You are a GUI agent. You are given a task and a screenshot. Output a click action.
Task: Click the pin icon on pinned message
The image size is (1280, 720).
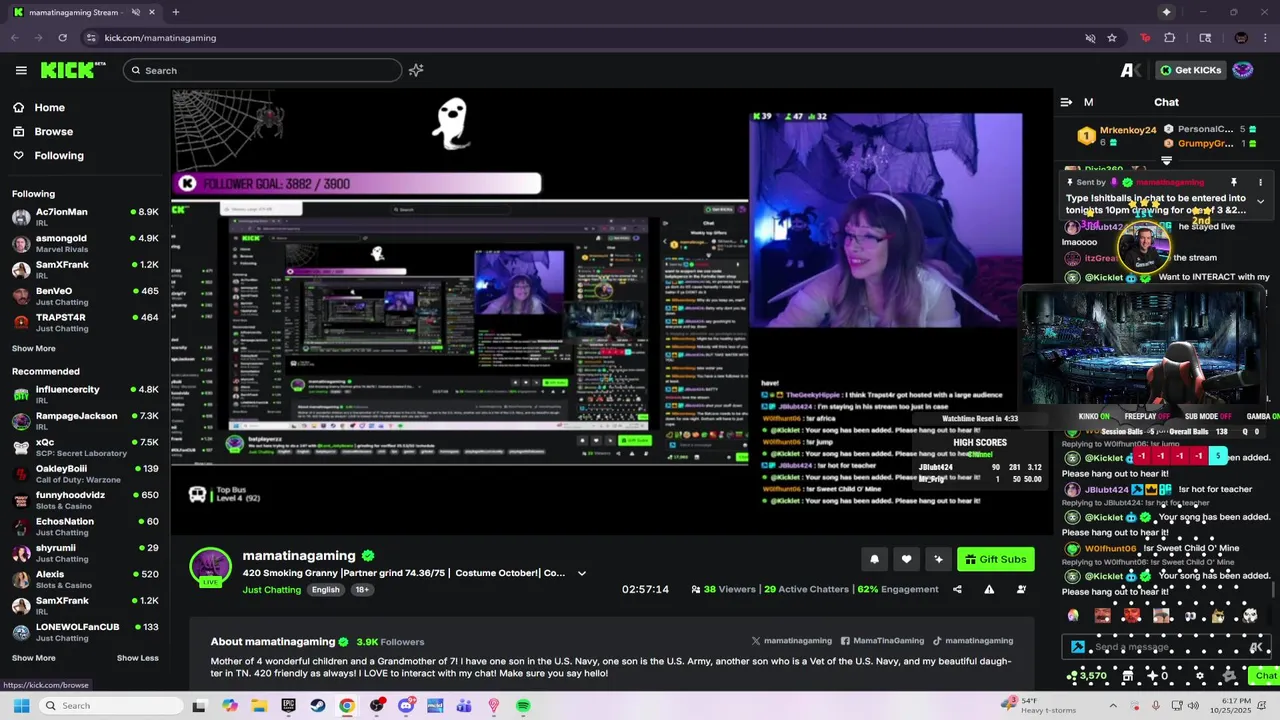pos(1234,183)
